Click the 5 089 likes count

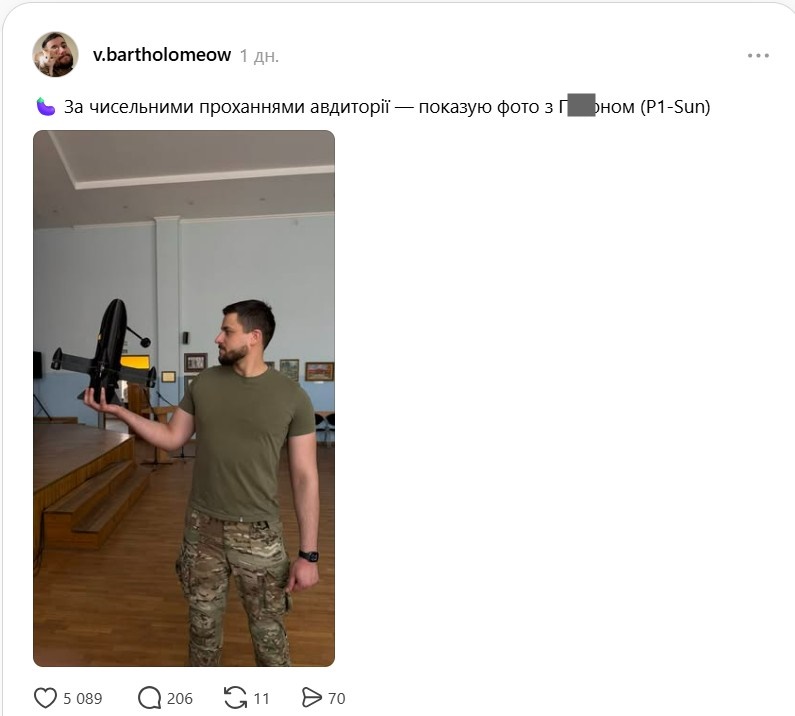(x=83, y=699)
